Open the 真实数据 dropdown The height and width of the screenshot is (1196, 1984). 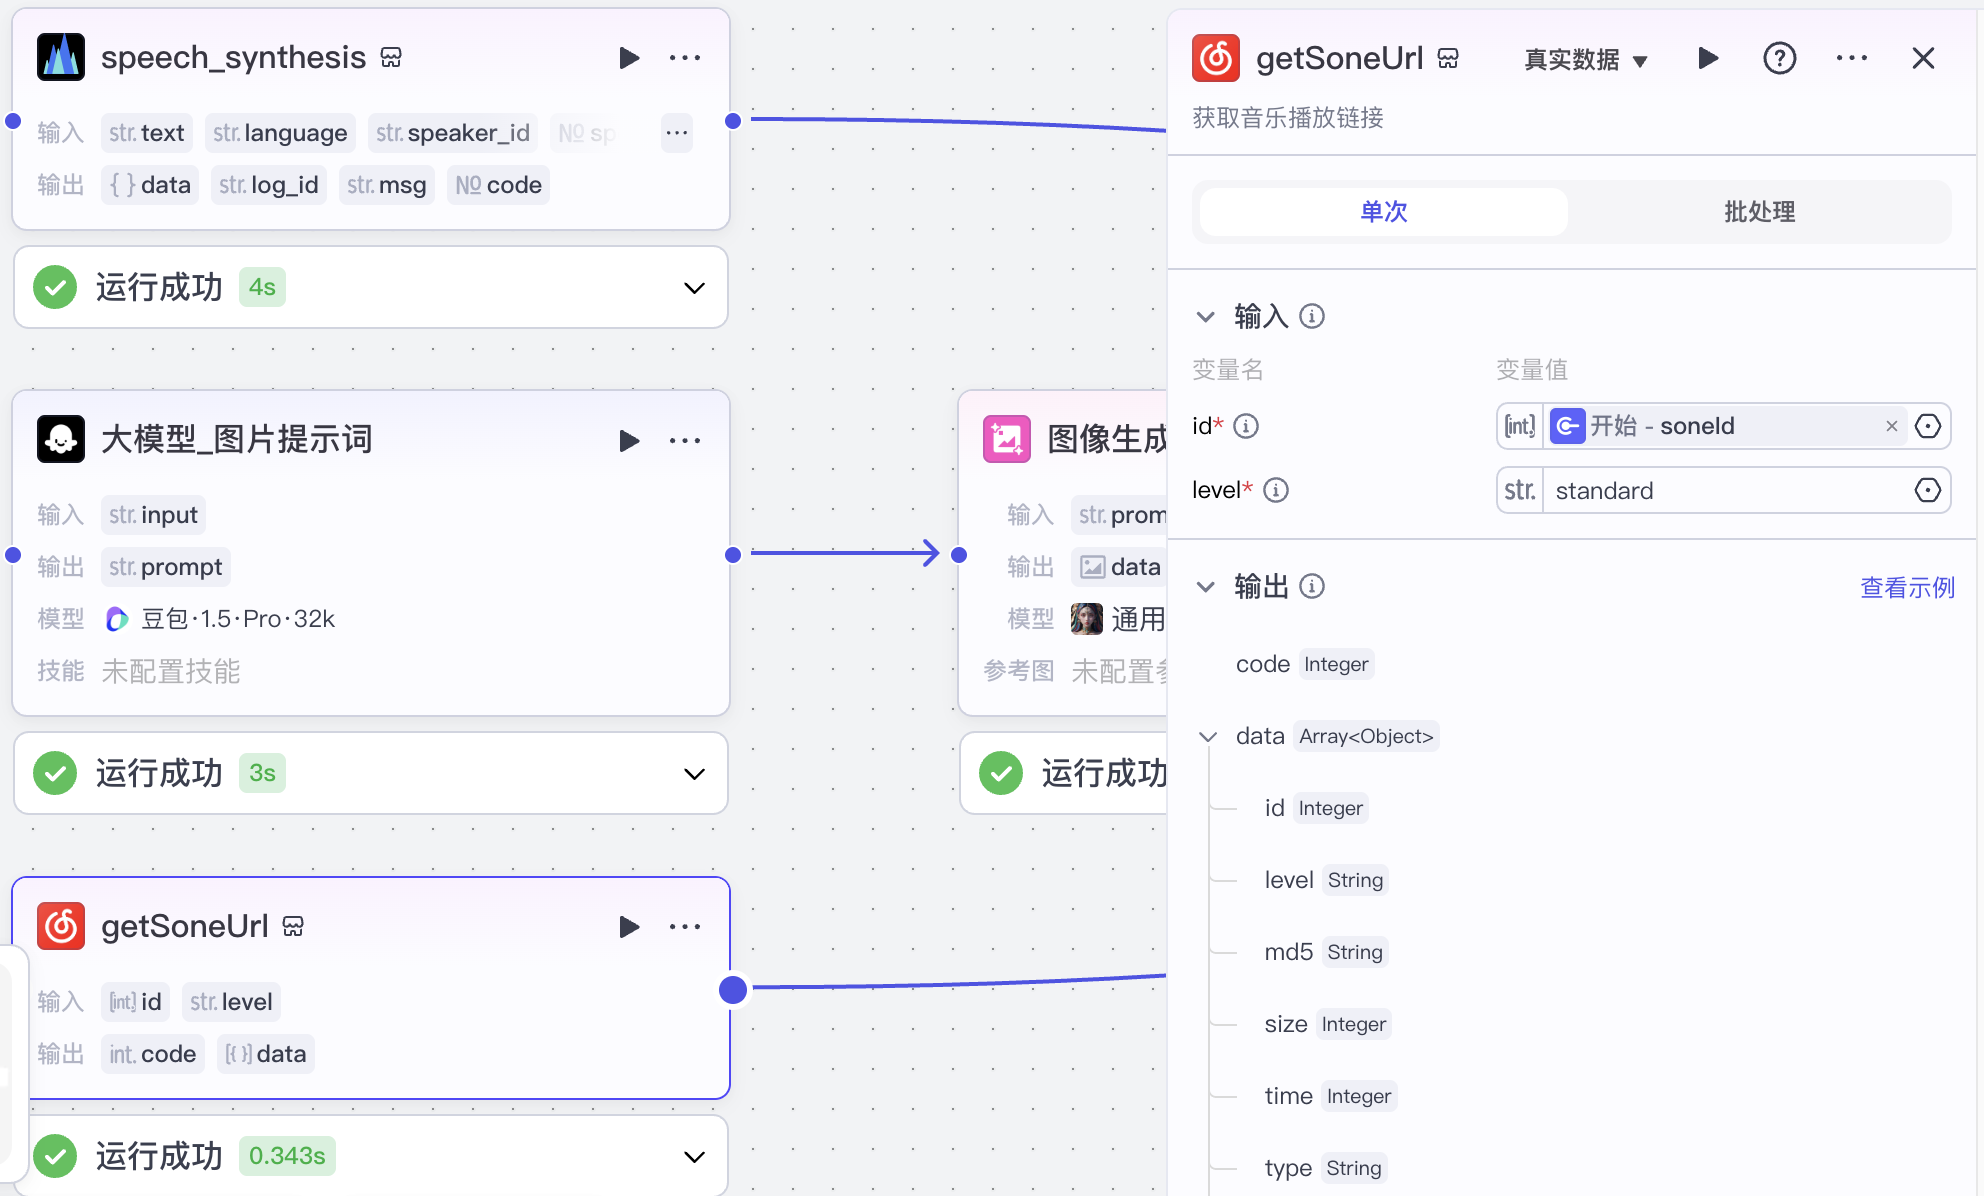(x=1583, y=59)
